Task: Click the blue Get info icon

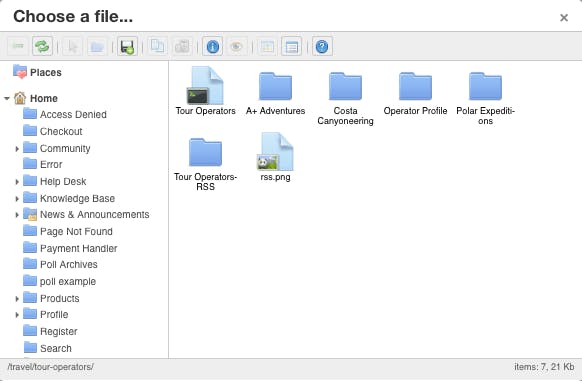Action: point(212,46)
